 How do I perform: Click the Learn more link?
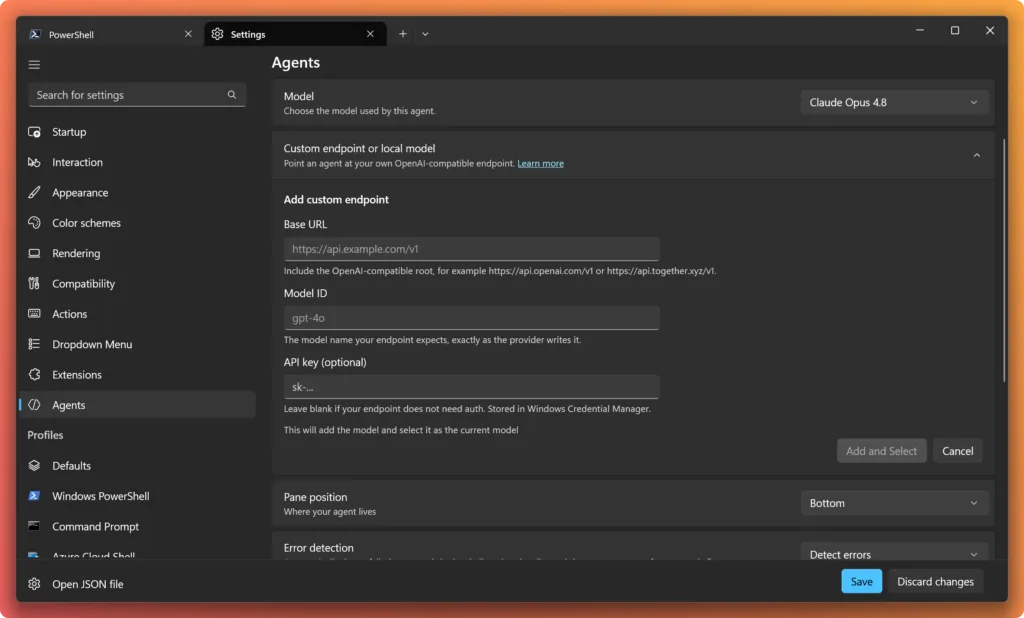click(x=540, y=163)
